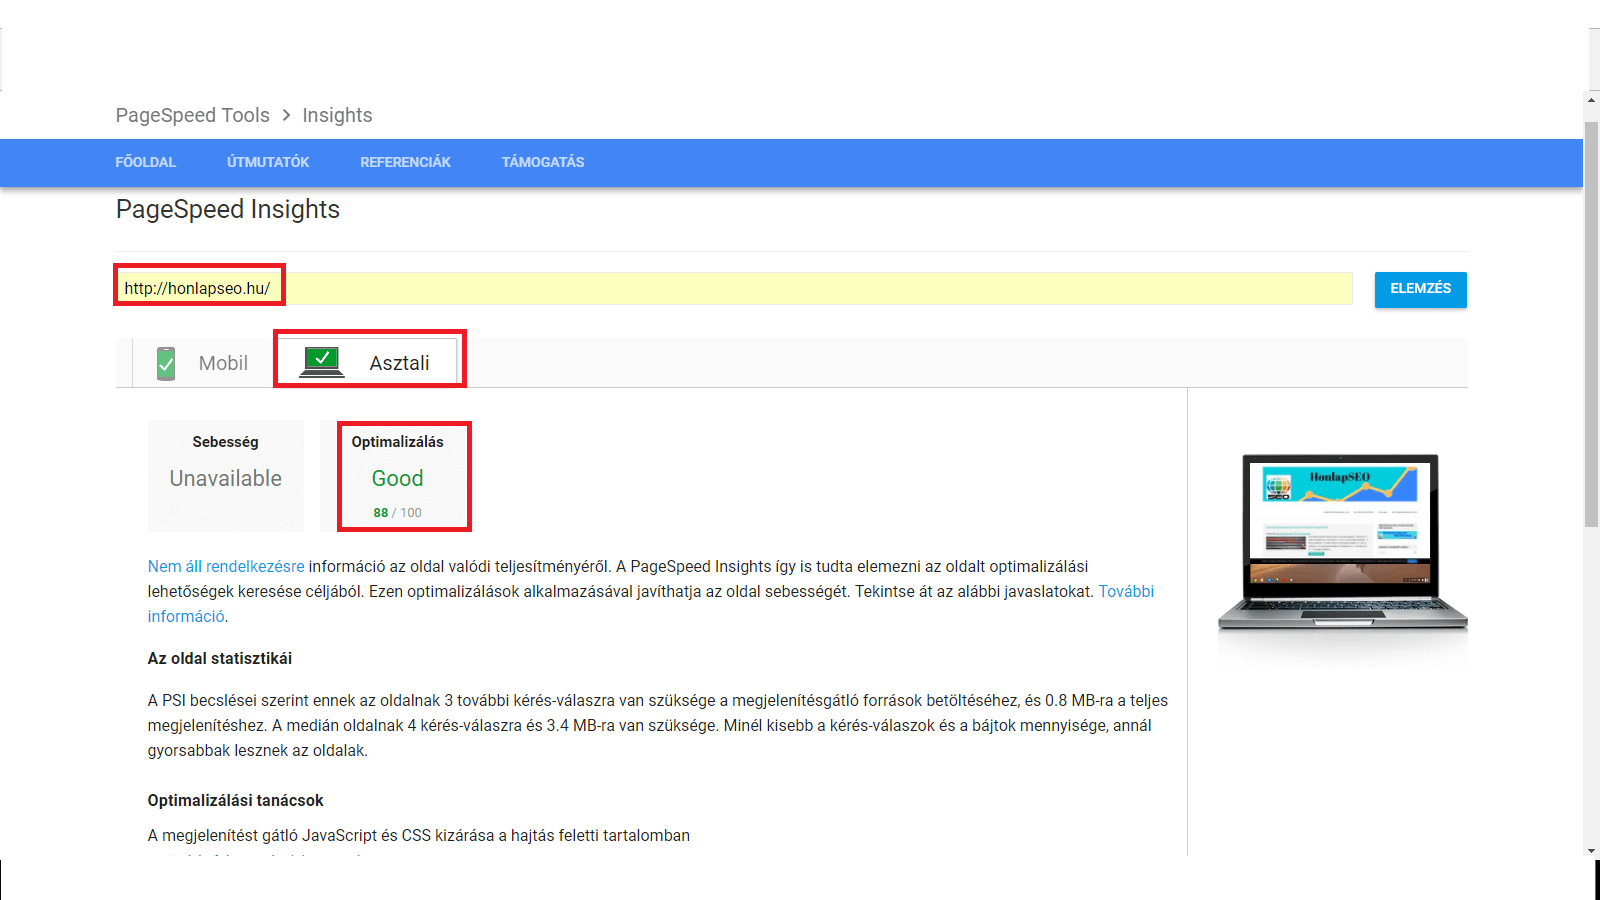Click the laptop icon on Asztali tab

coord(322,362)
